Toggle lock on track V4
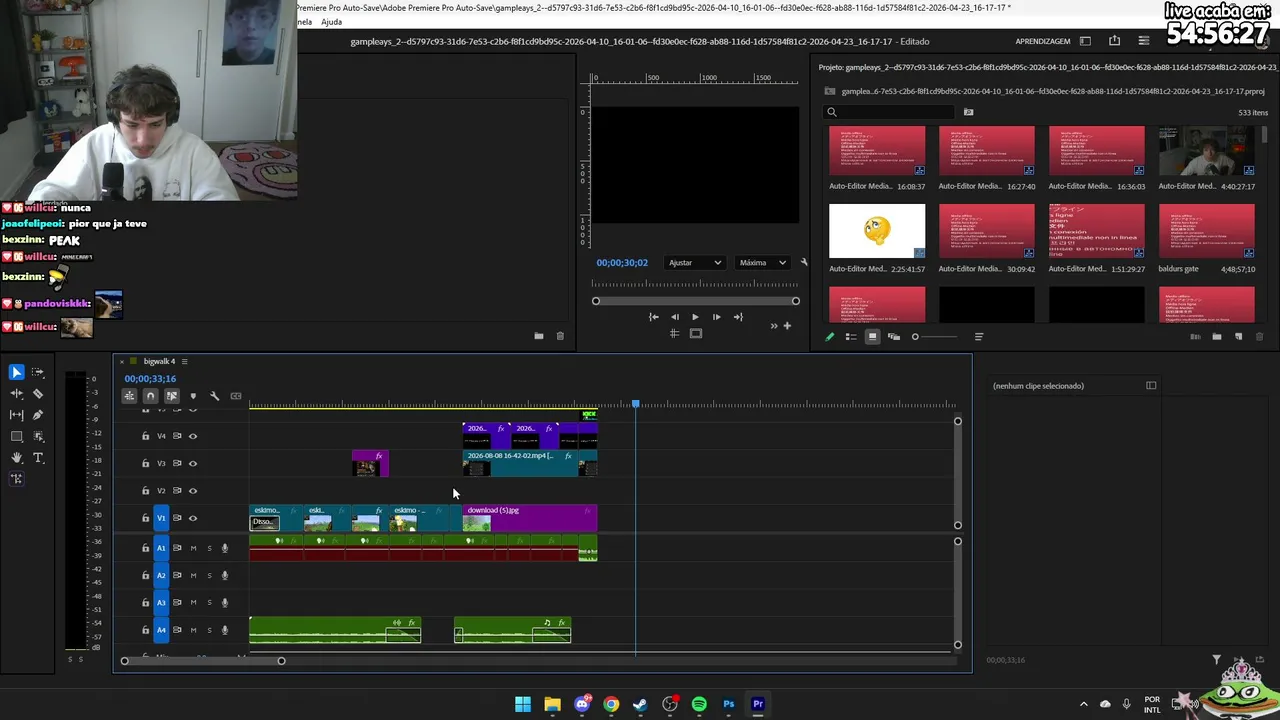The height and width of the screenshot is (720, 1280). pos(145,436)
